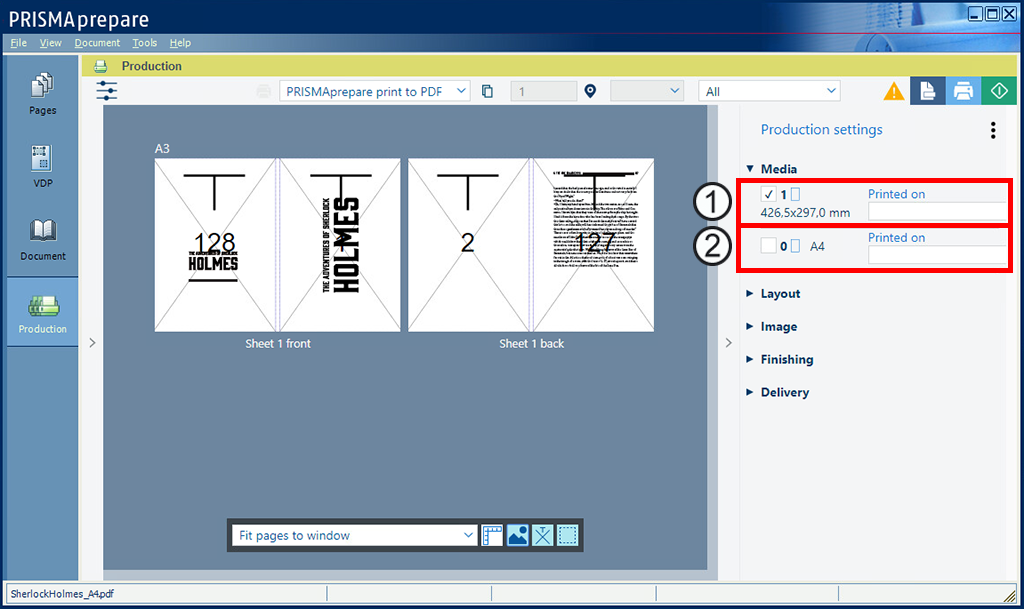
Task: Click the blue print icon button
Action: (x=963, y=91)
